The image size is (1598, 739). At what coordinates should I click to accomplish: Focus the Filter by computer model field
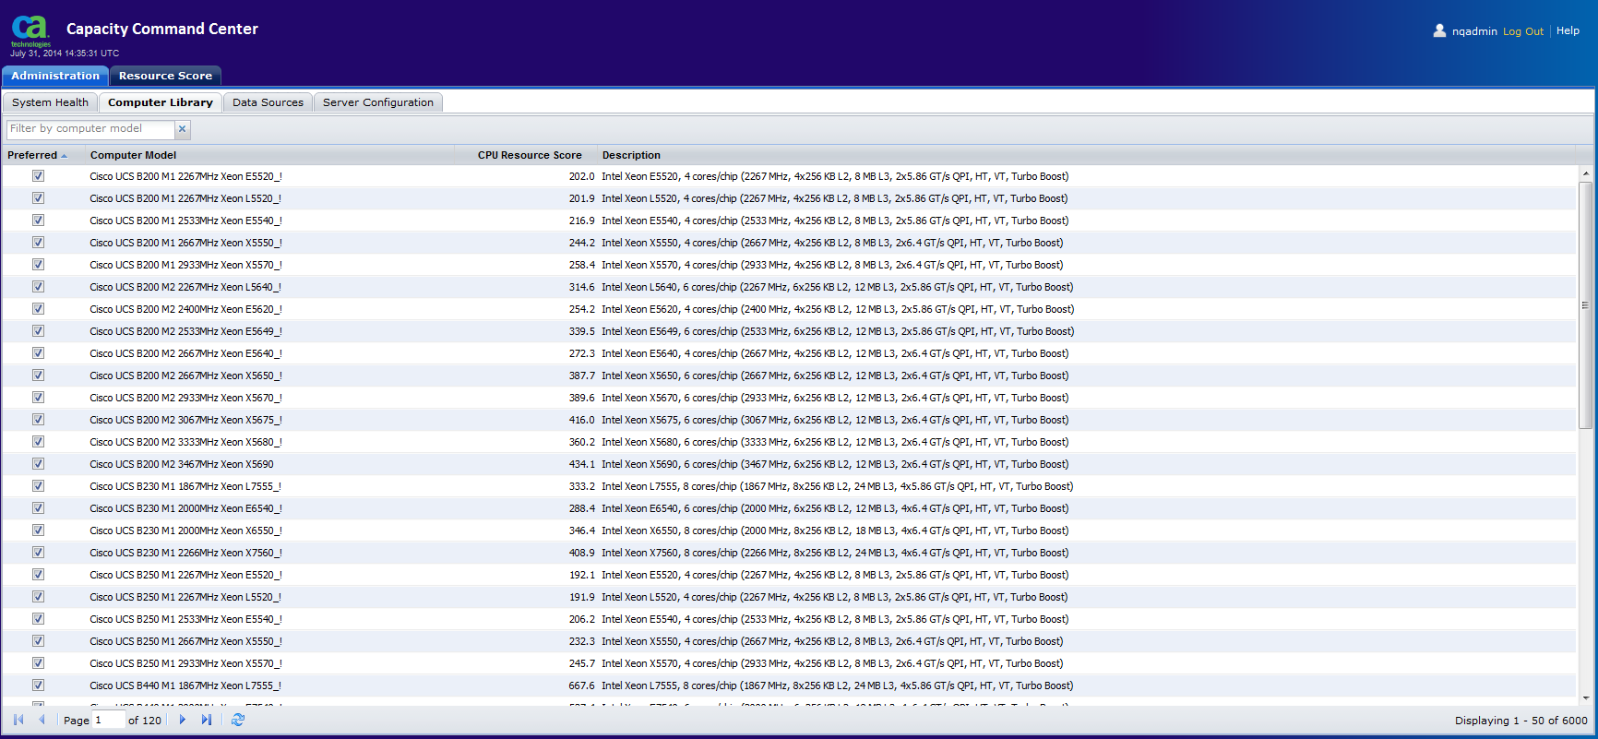point(91,129)
